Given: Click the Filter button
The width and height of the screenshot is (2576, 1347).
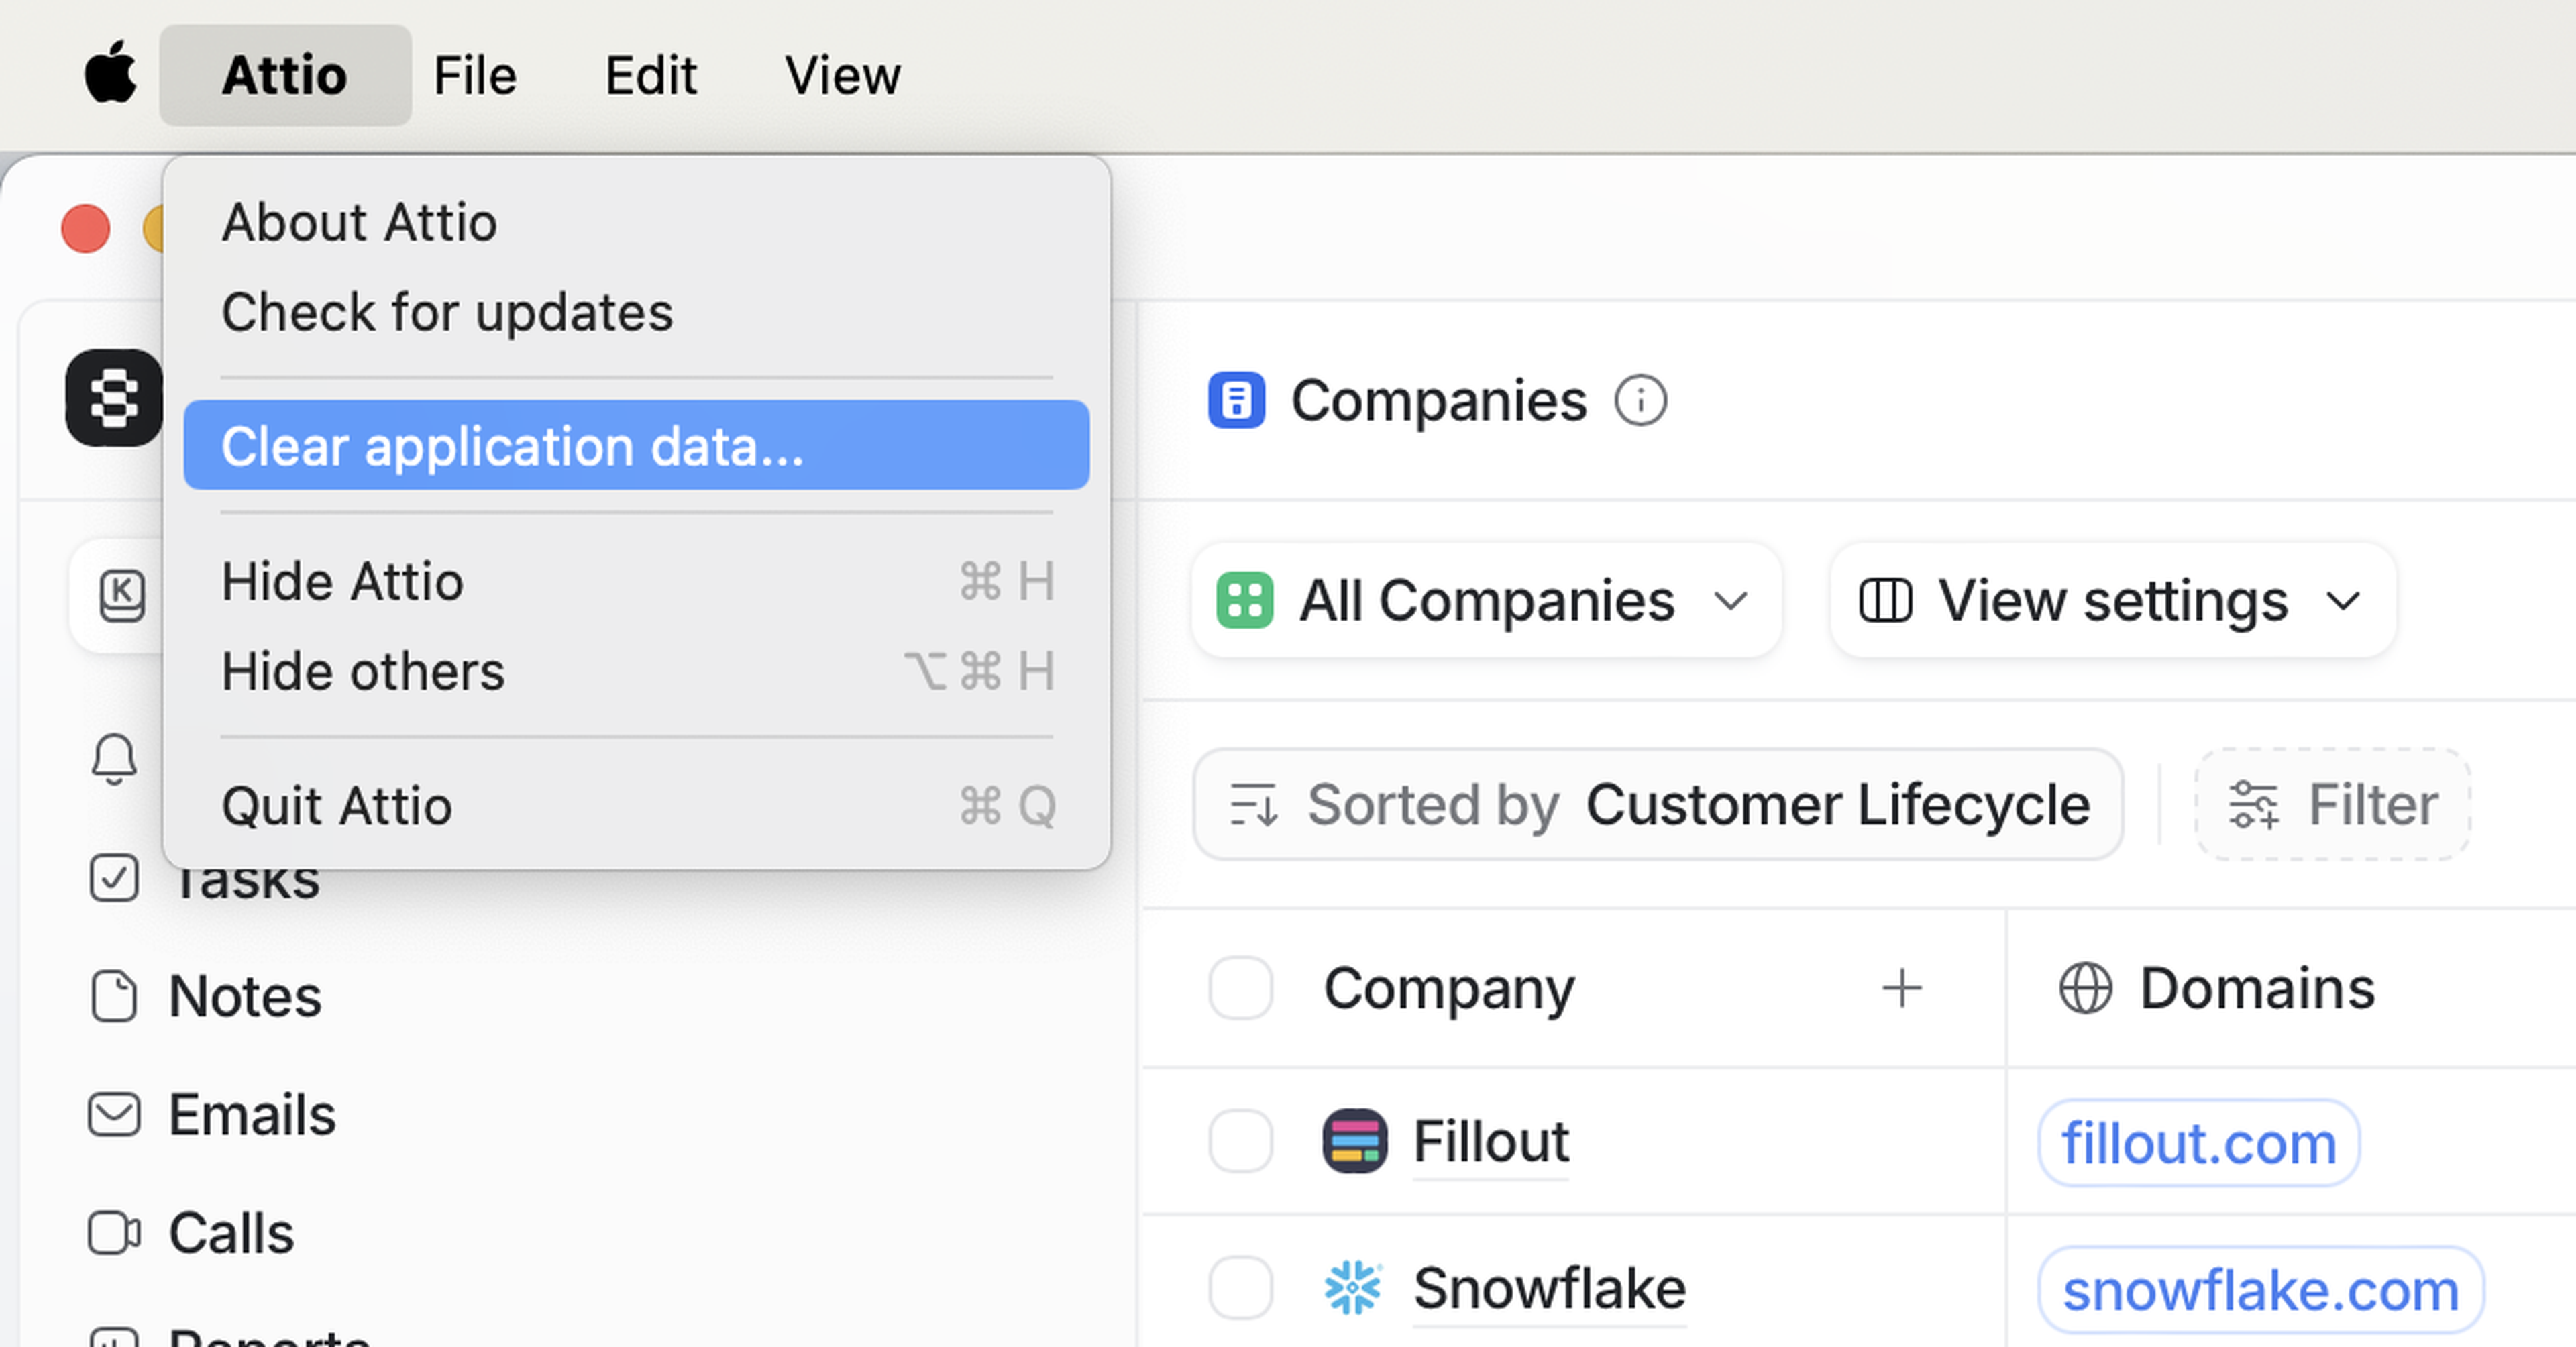Looking at the screenshot, I should (2332, 805).
